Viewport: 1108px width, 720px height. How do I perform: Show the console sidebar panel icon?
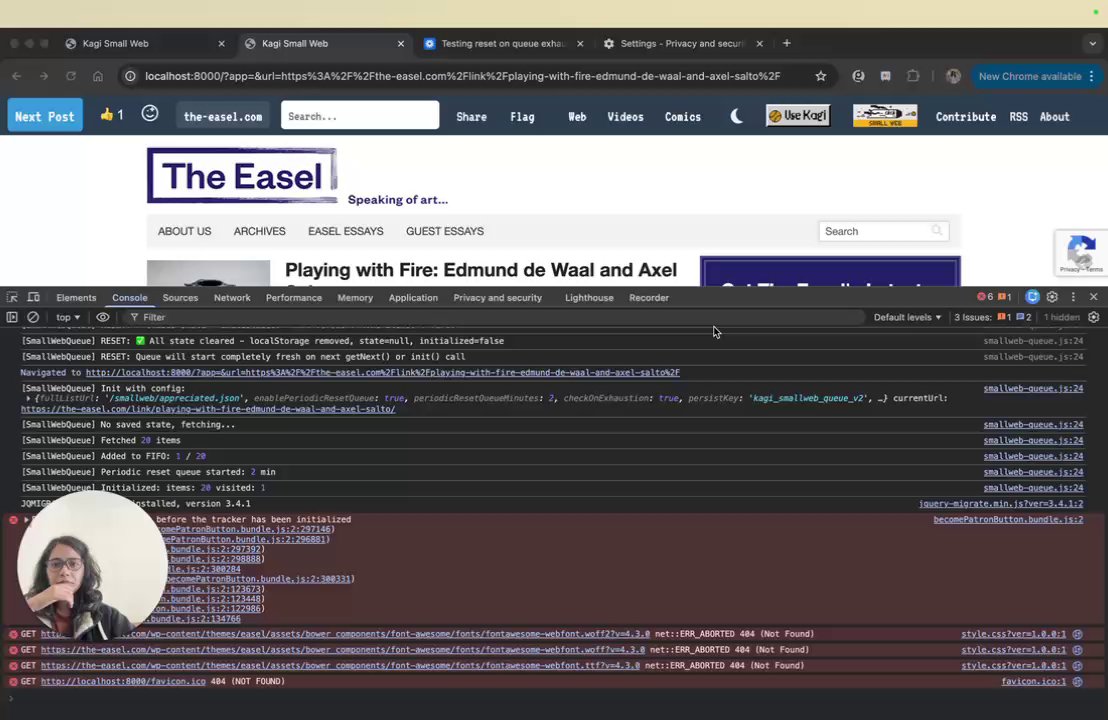pos(12,317)
